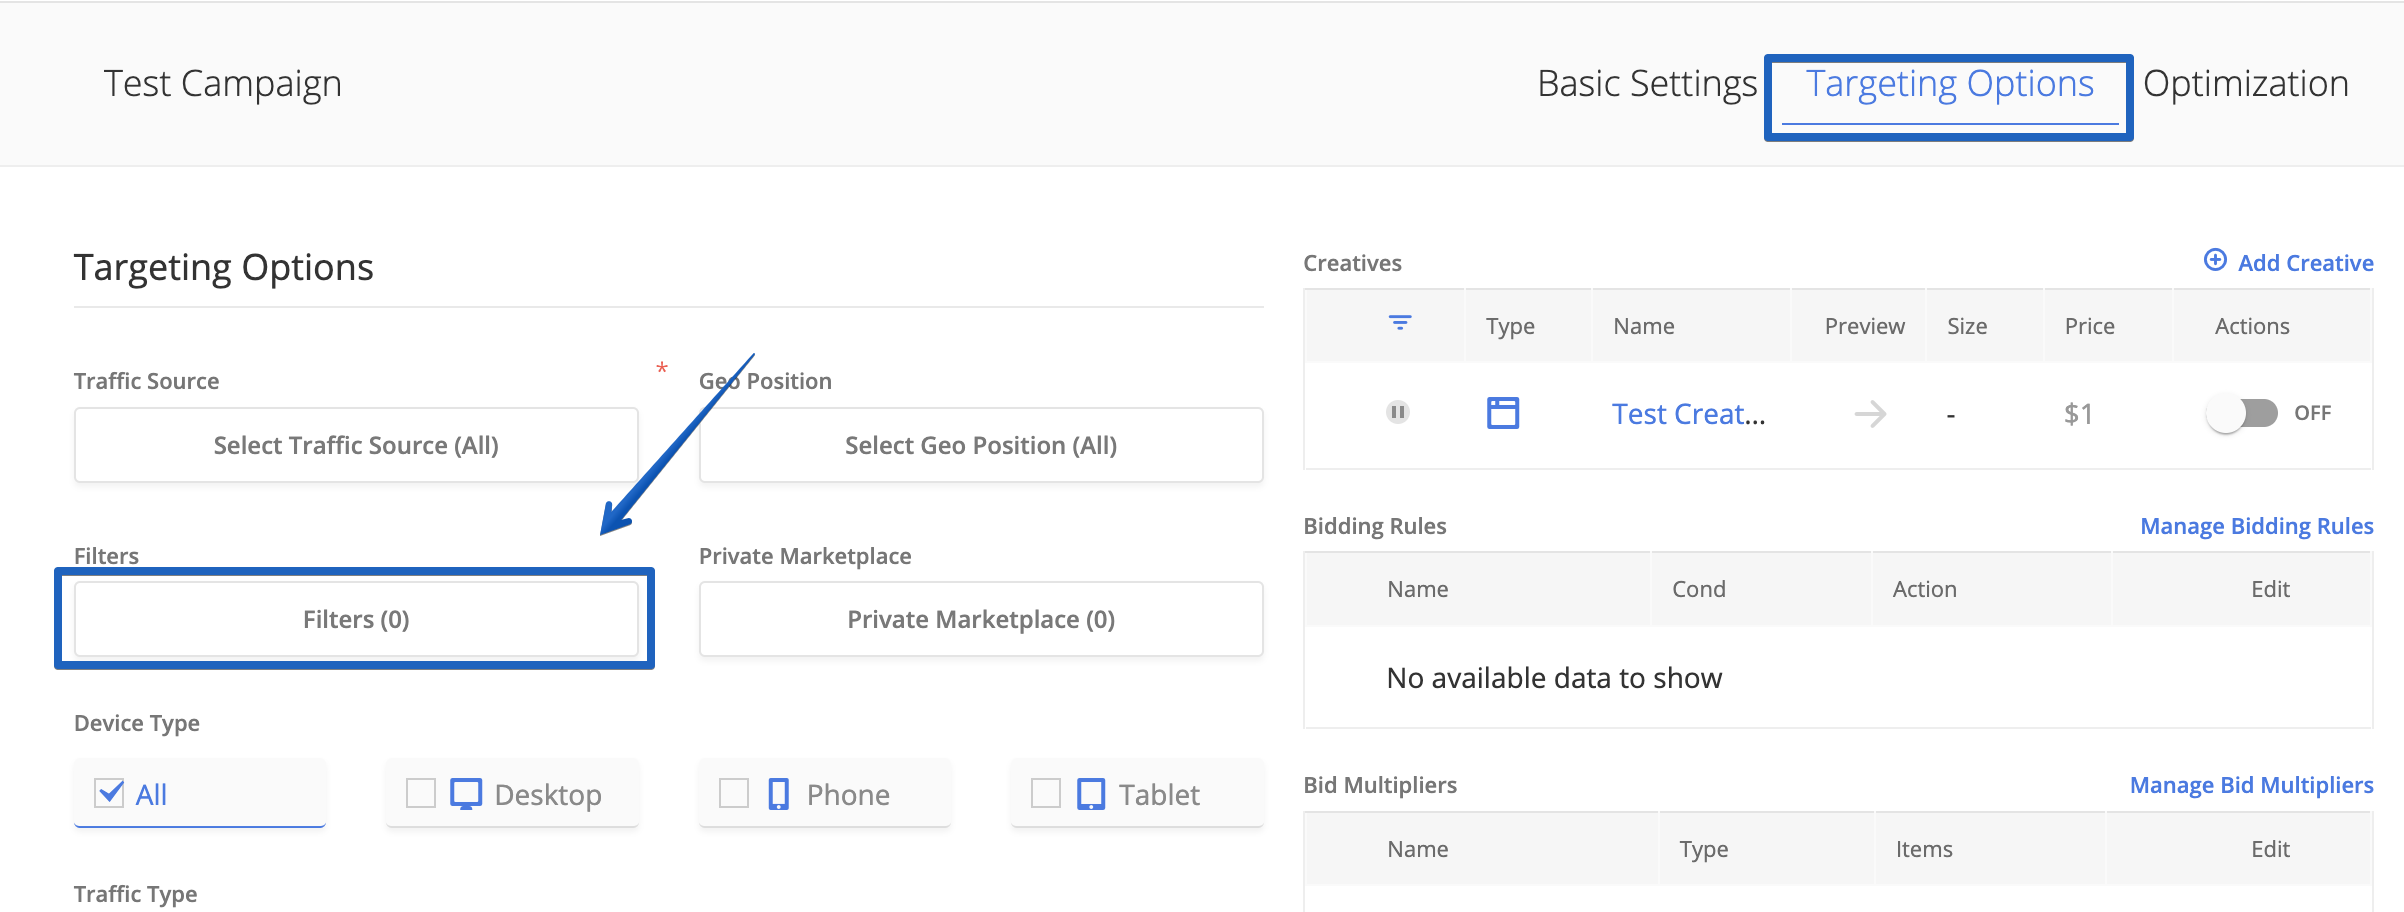Click the Desktop monitor icon

[466, 794]
